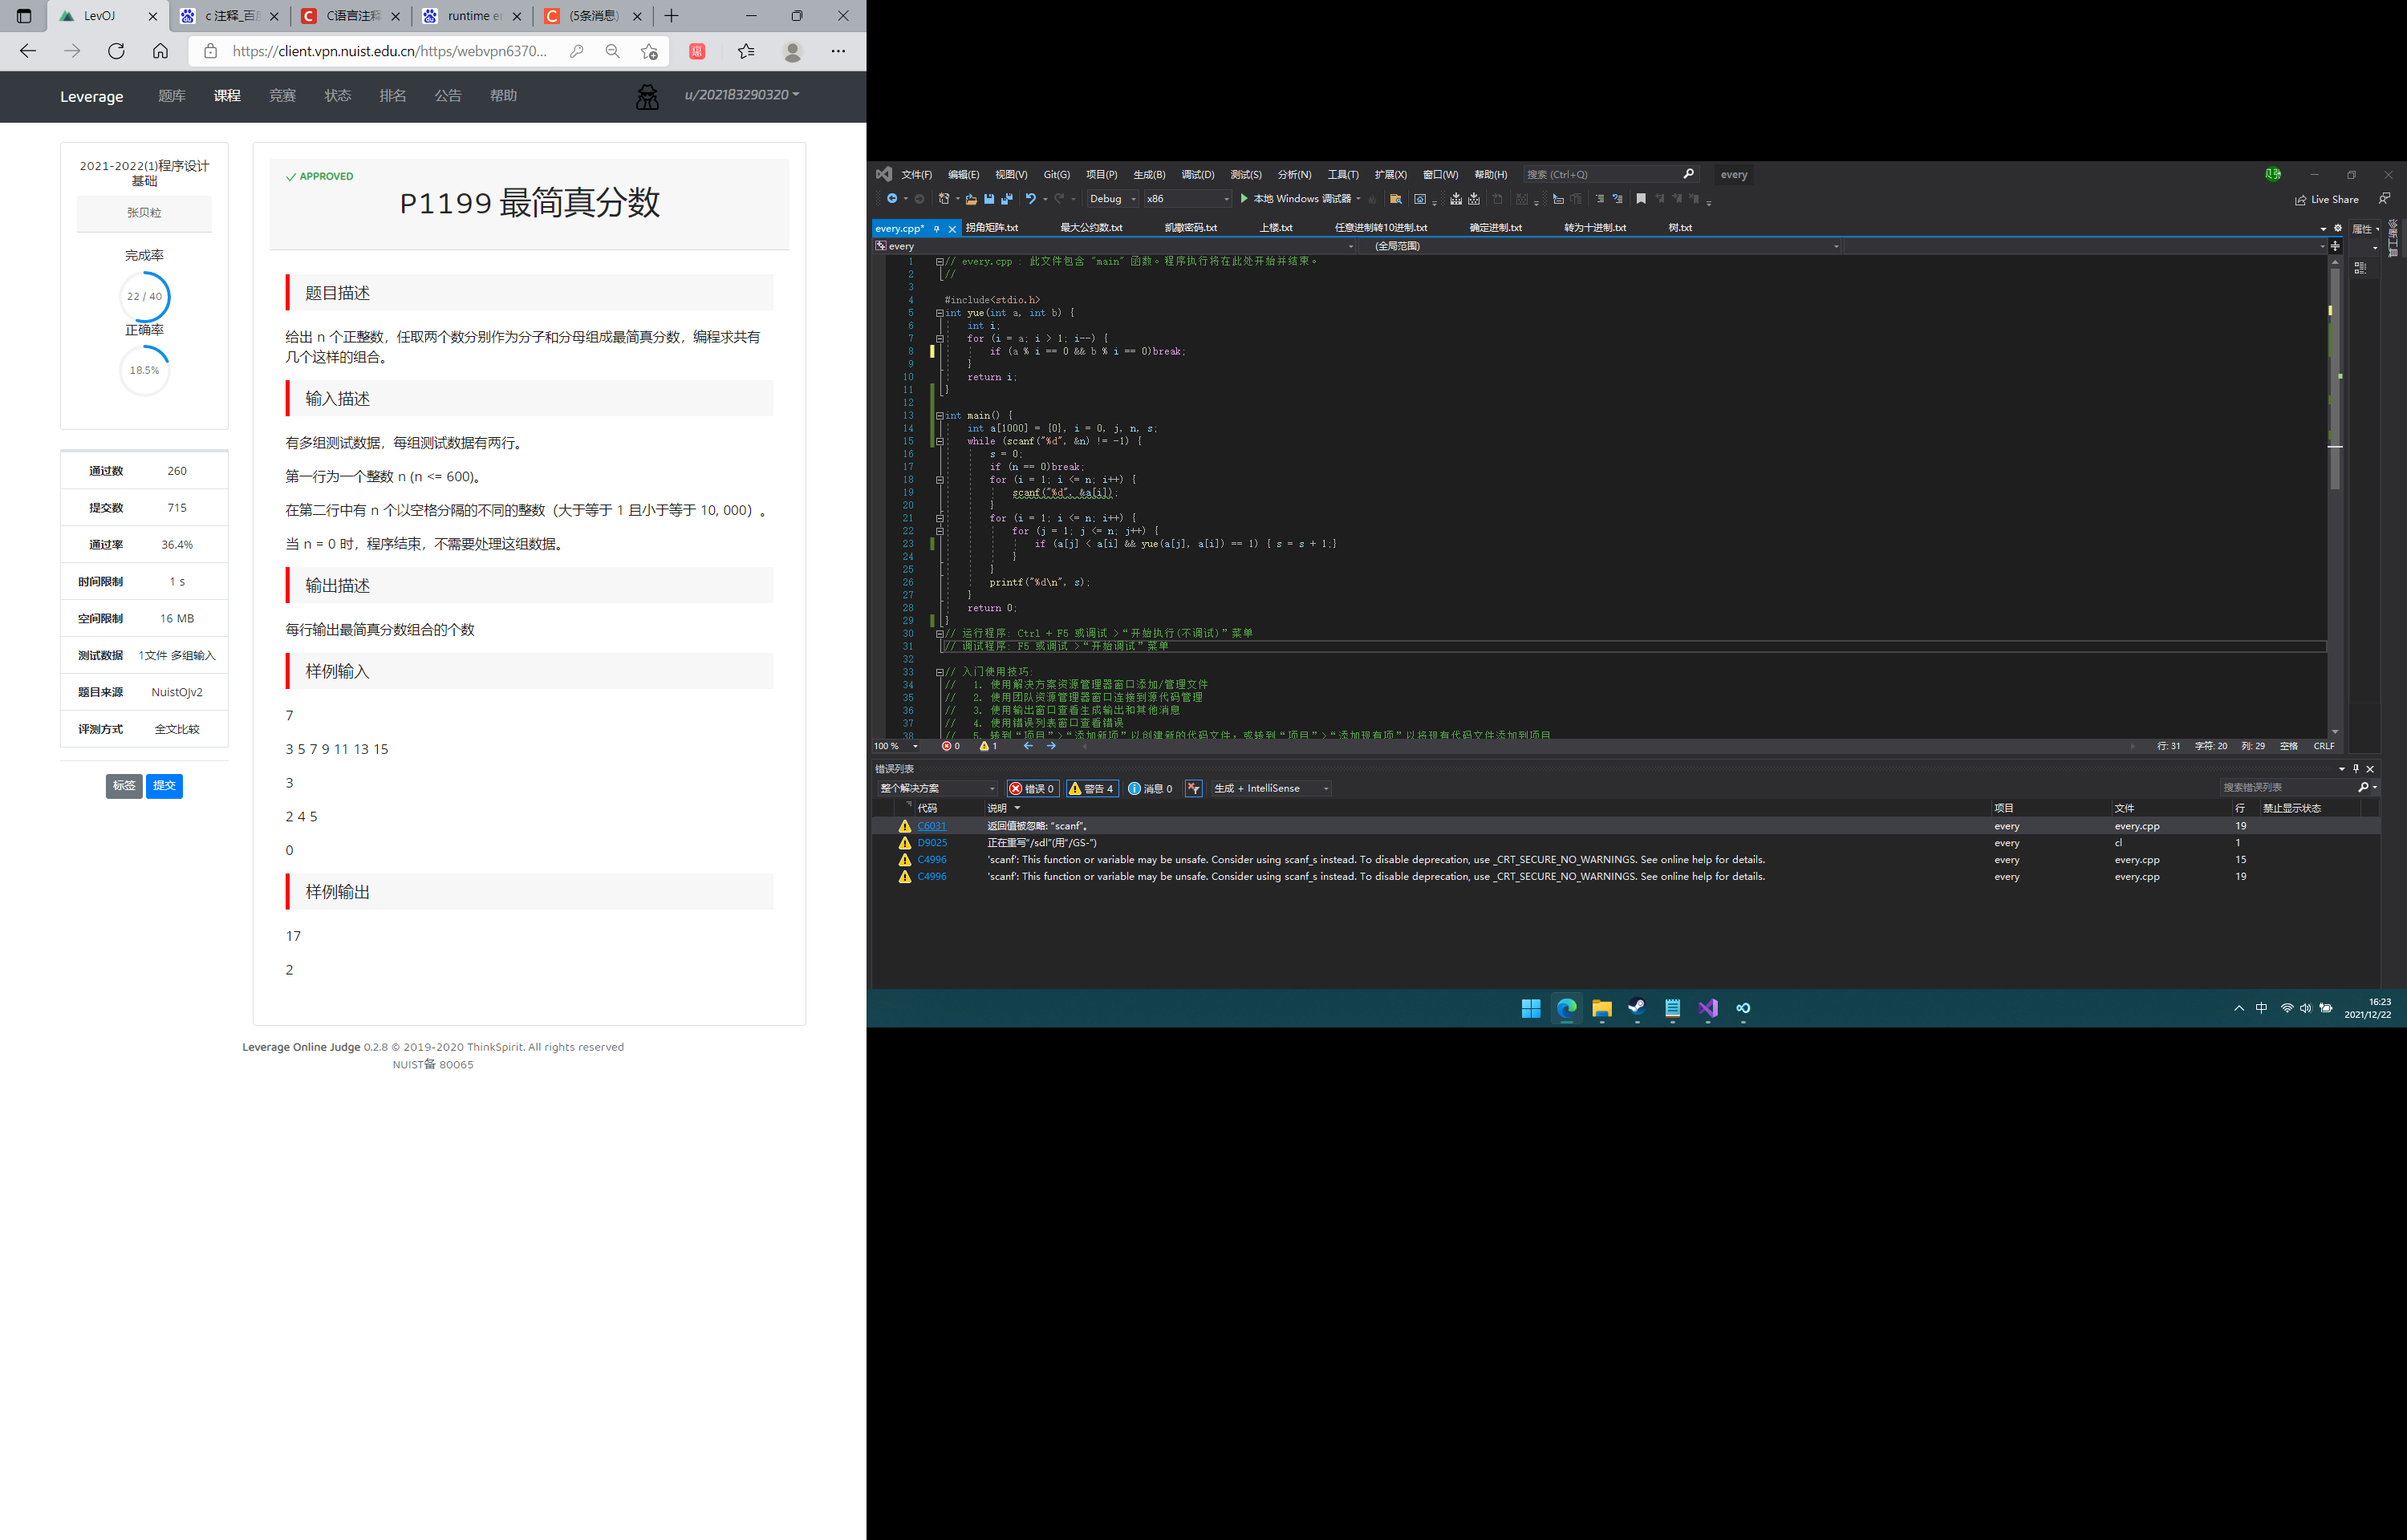
Task: Switch to the 拐角矩阵.txt tab
Action: click(992, 228)
